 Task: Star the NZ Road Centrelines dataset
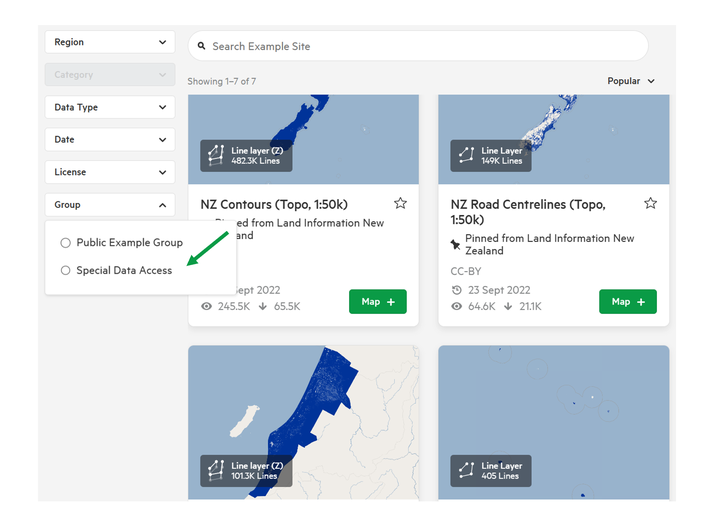click(x=650, y=203)
